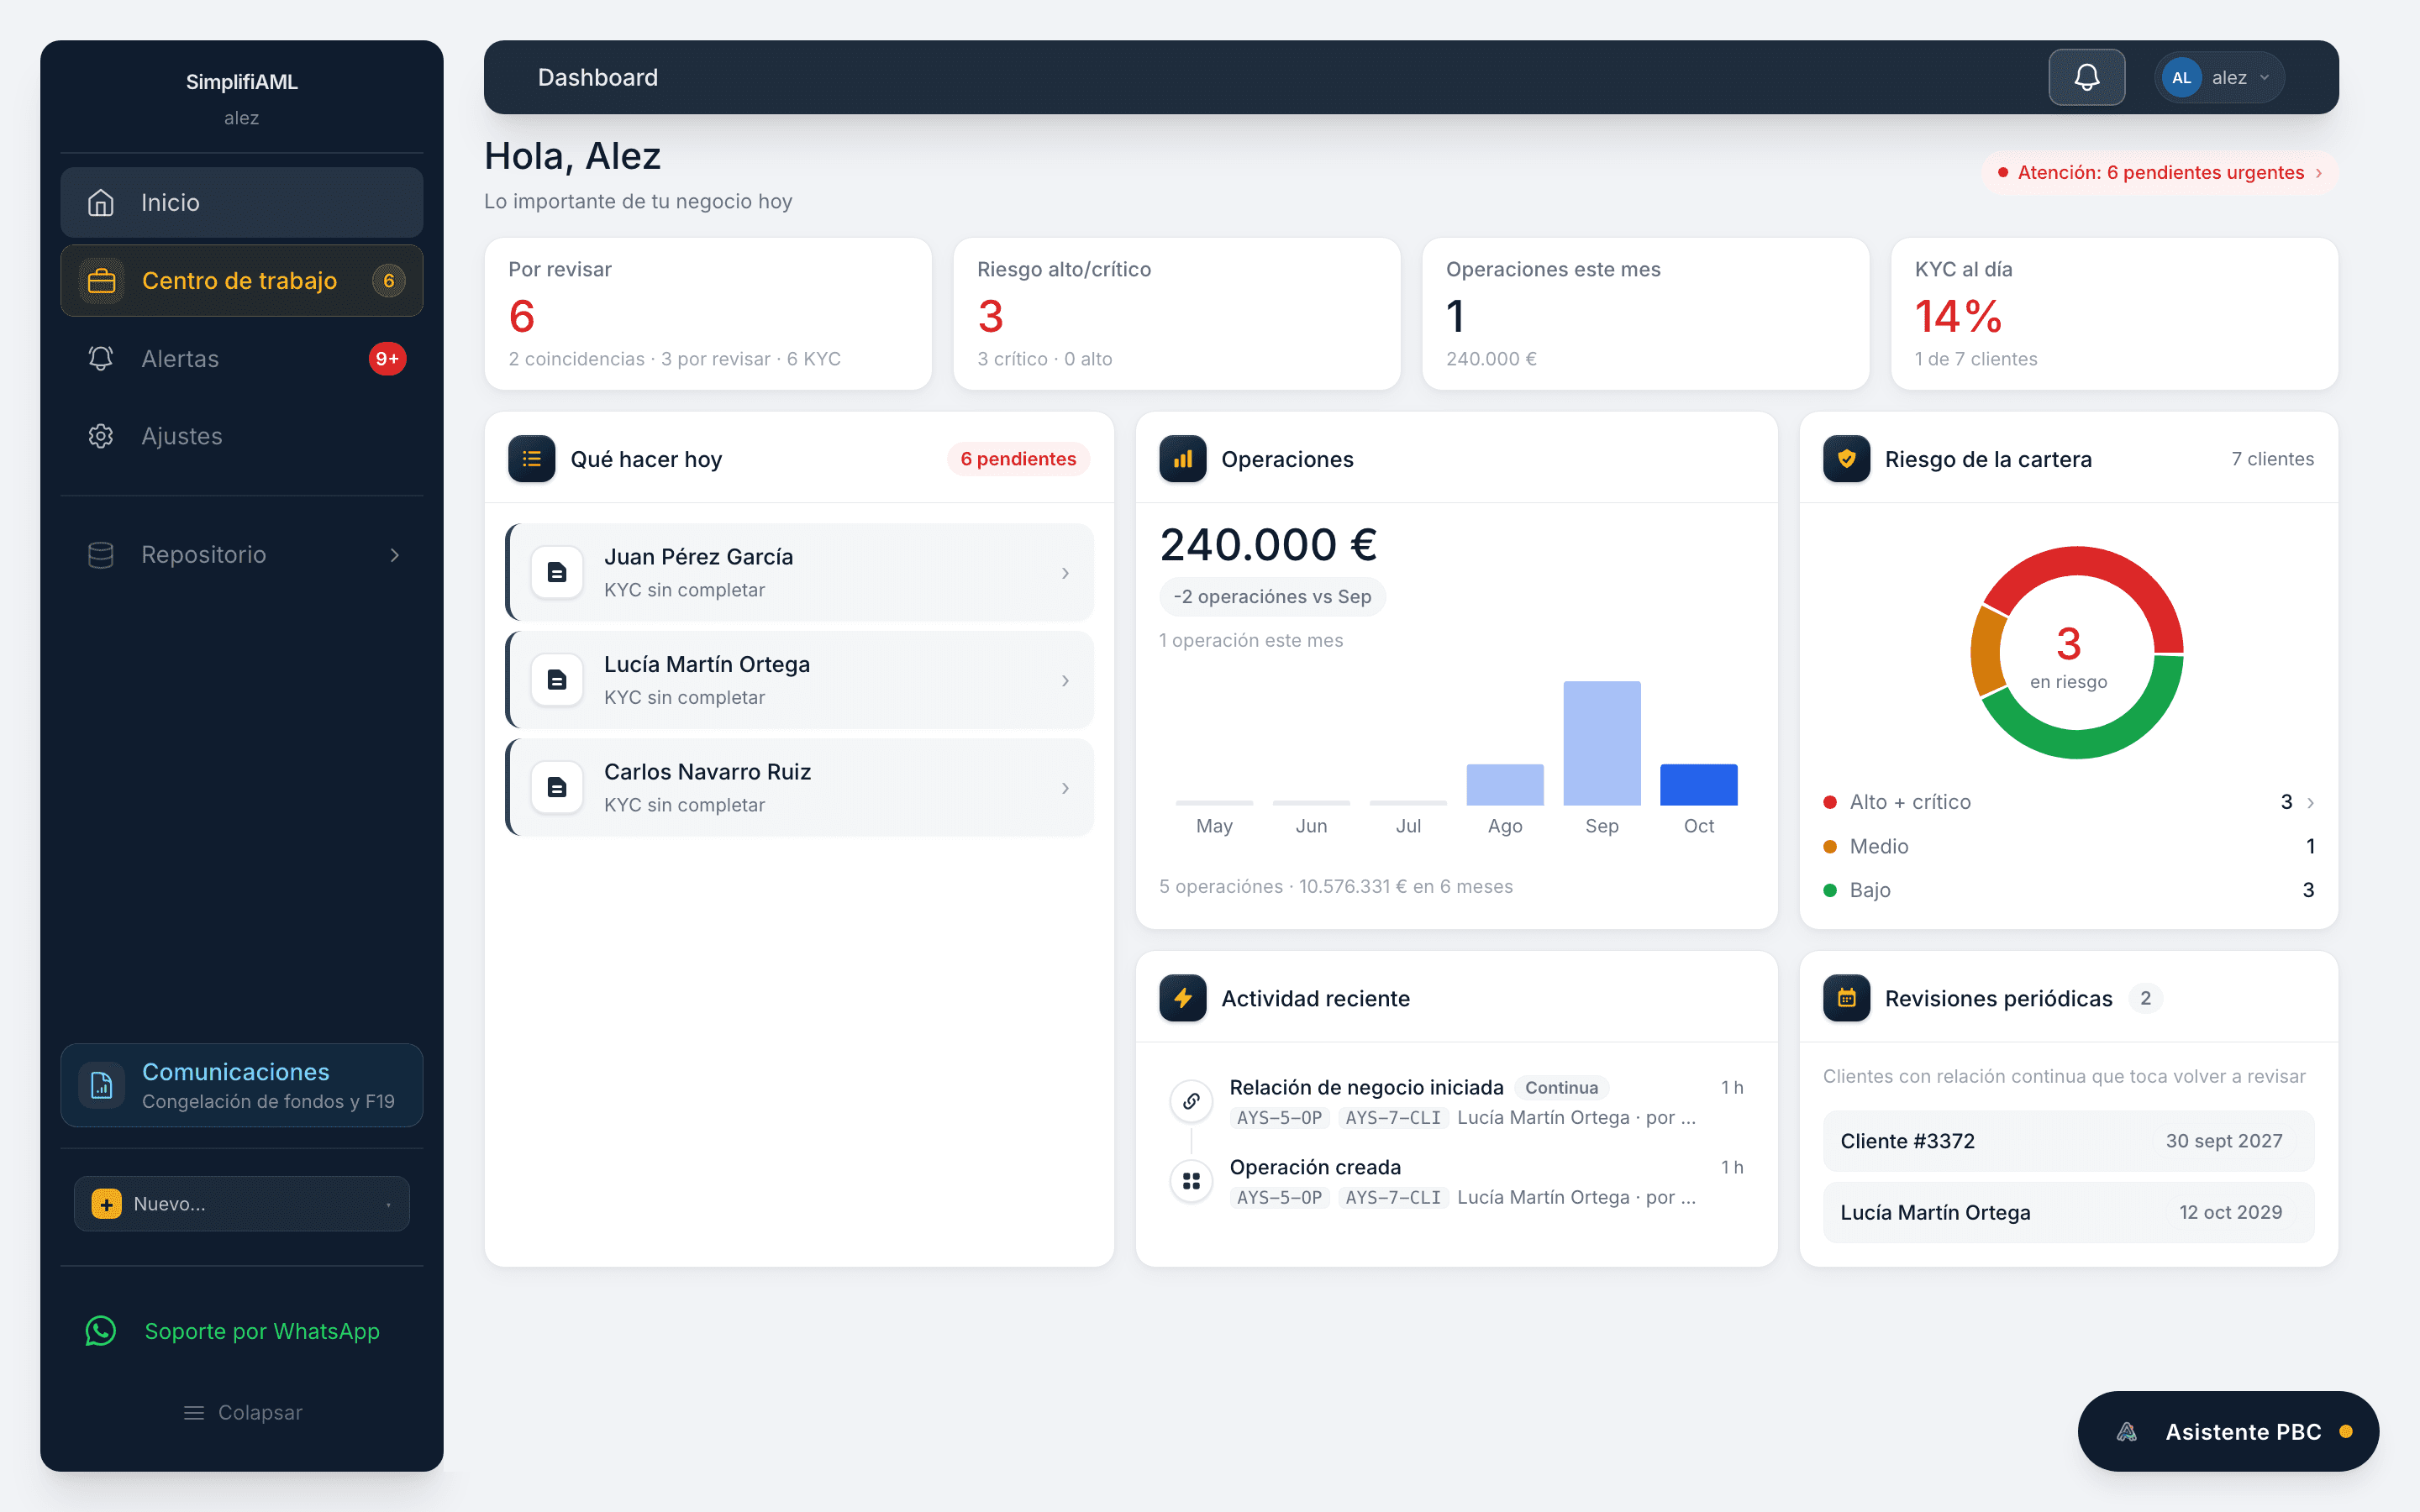The width and height of the screenshot is (2420, 1512).
Task: Click the database icon beside Repositorio
Action: tap(101, 554)
